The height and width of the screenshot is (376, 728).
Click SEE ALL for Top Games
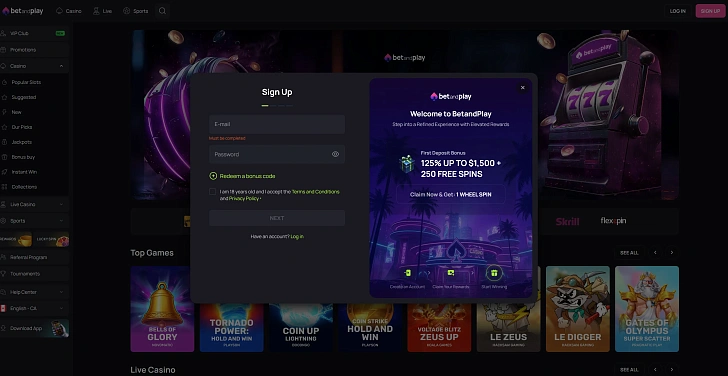(629, 253)
